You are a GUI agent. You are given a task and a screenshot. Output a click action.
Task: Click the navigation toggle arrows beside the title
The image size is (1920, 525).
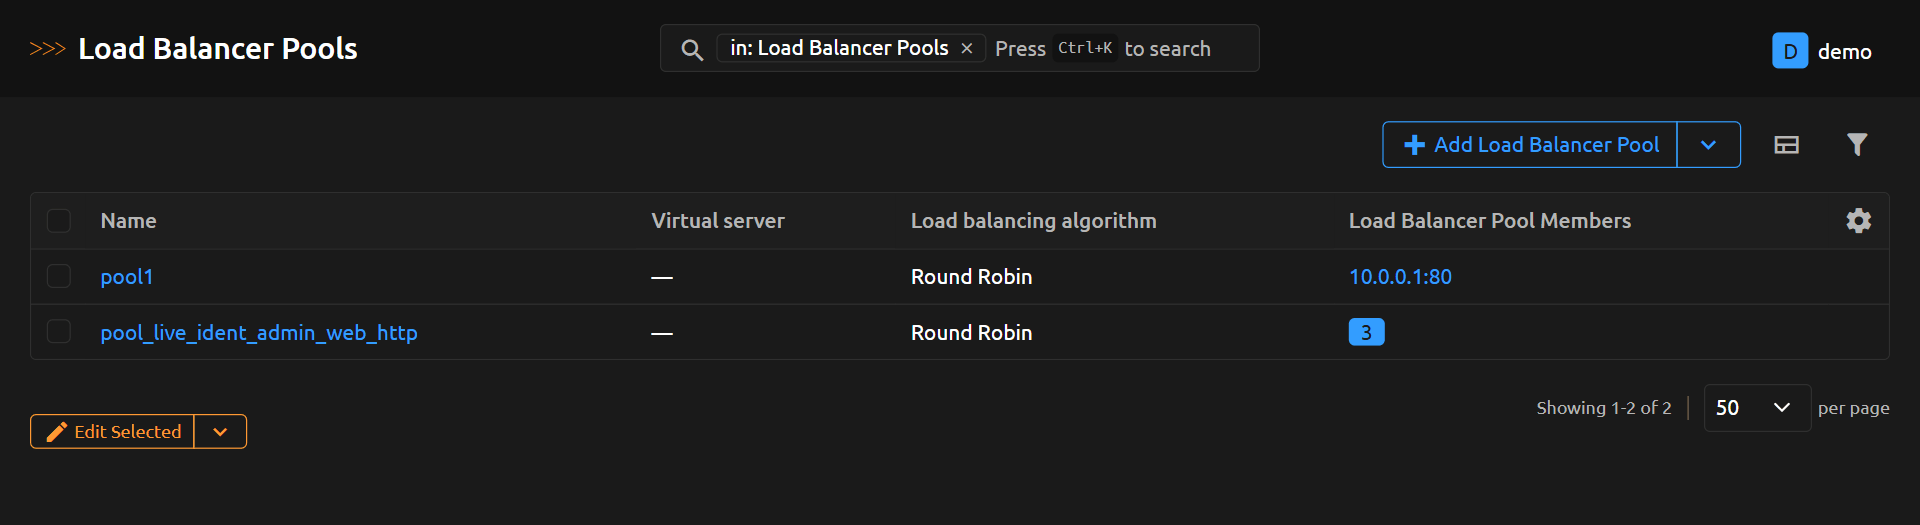[47, 49]
